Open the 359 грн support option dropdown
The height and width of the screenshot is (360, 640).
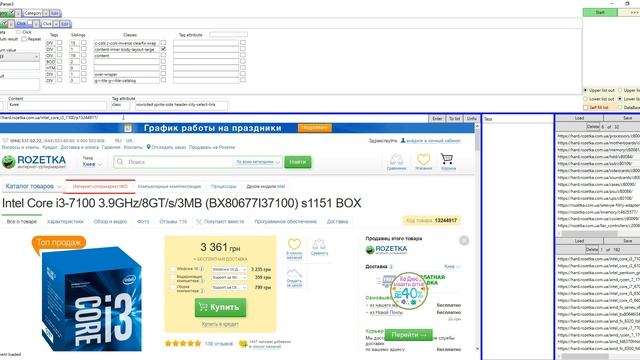(229, 278)
